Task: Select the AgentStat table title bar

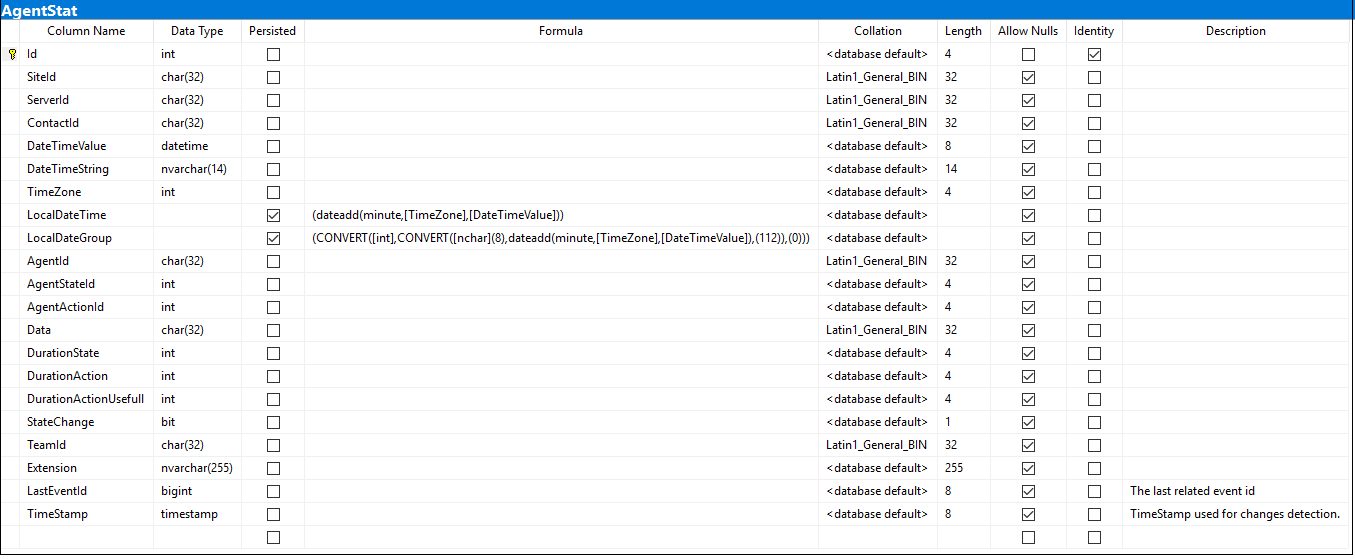Action: (677, 10)
